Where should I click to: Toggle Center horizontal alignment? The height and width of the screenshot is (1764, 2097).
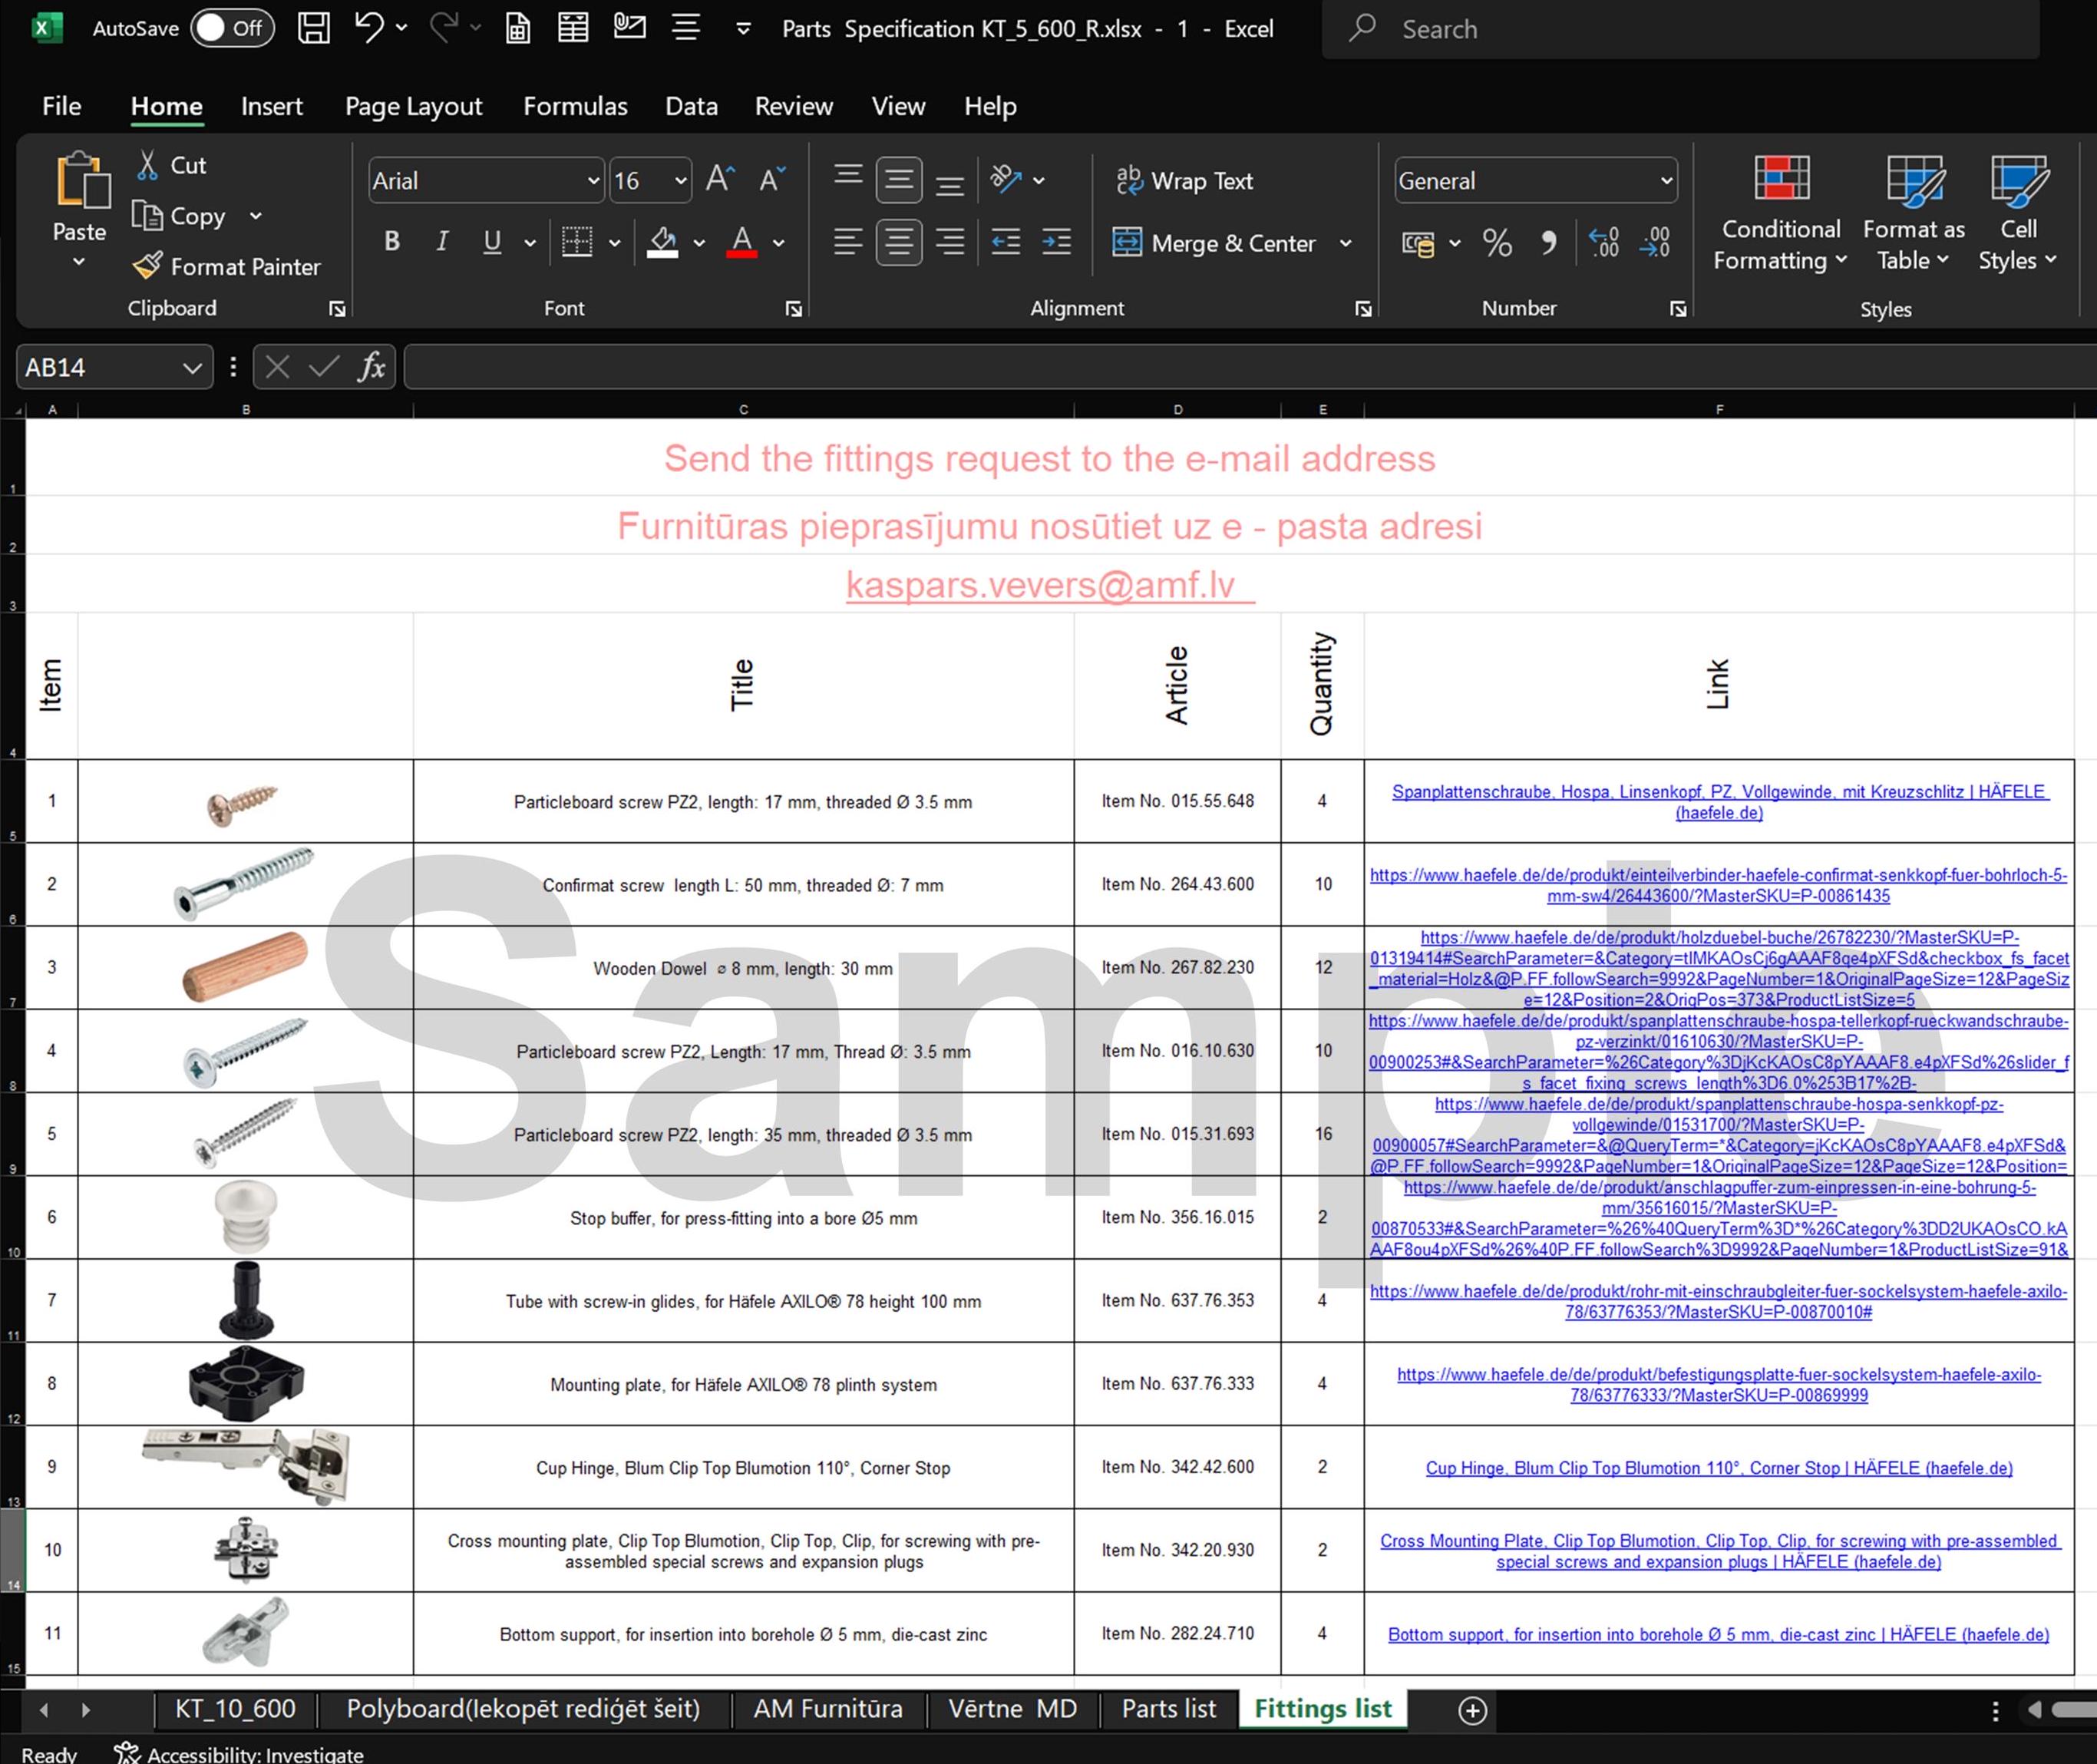tap(899, 241)
